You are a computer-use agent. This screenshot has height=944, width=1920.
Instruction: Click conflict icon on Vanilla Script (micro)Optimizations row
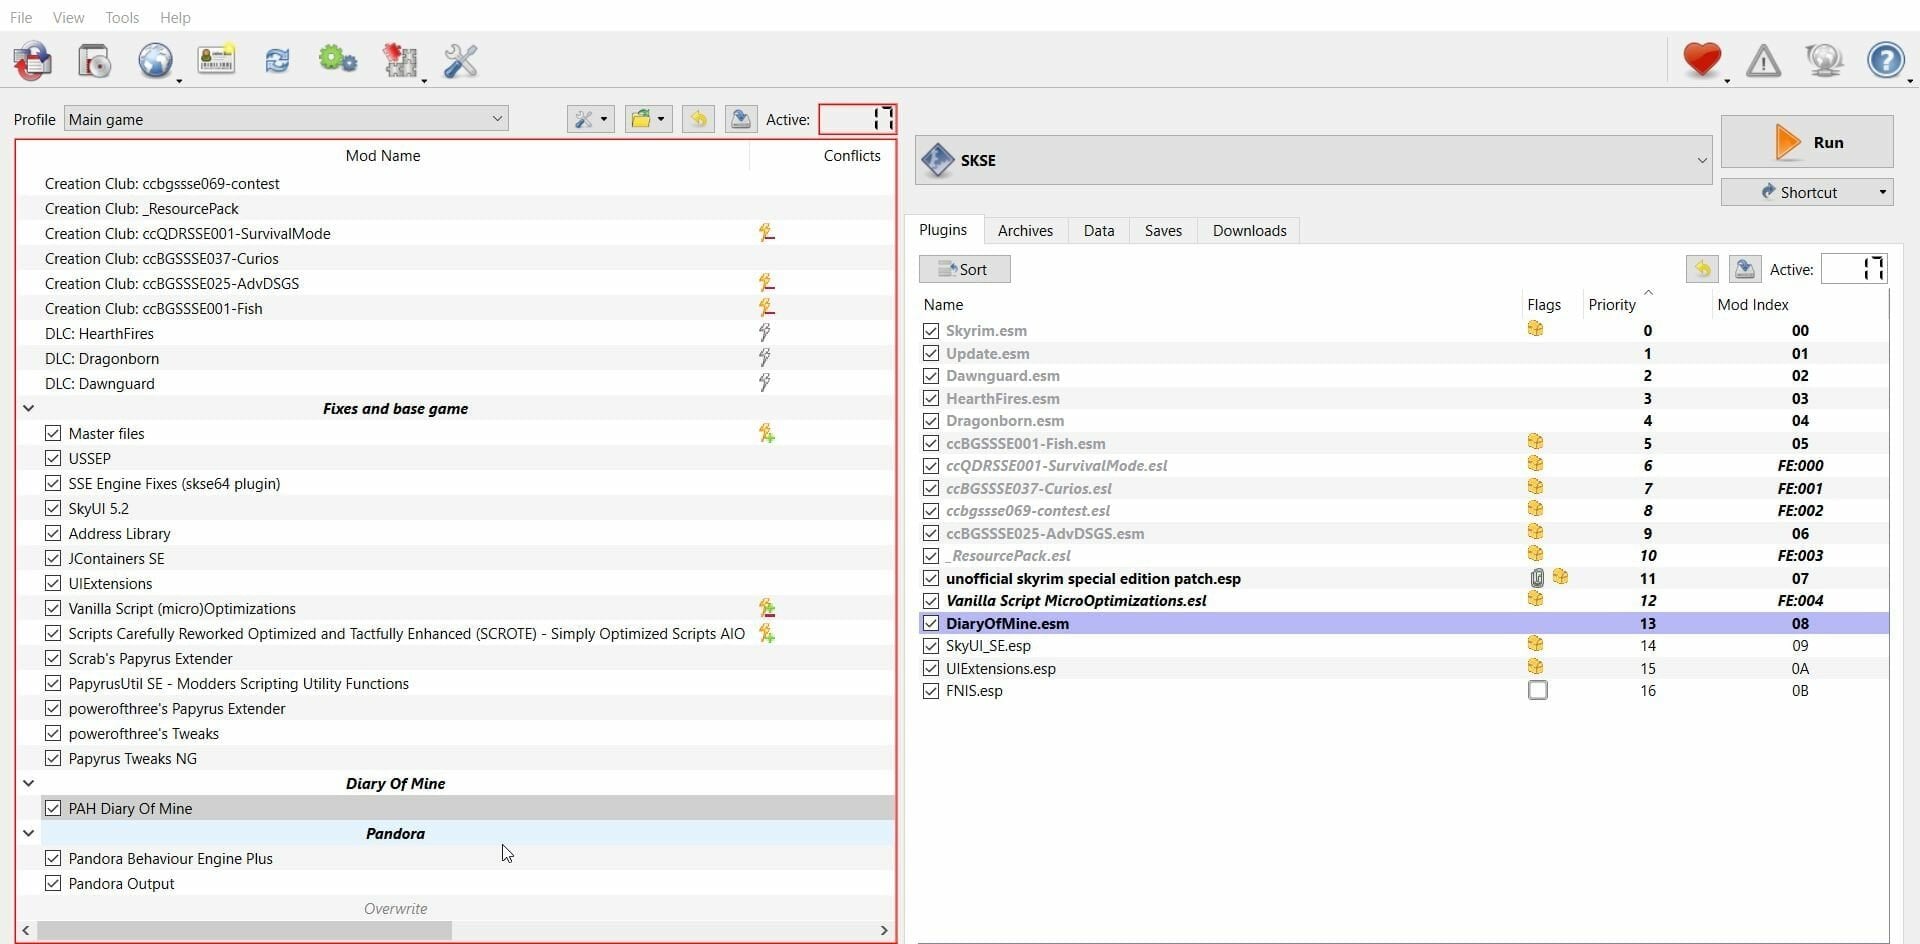[767, 608]
